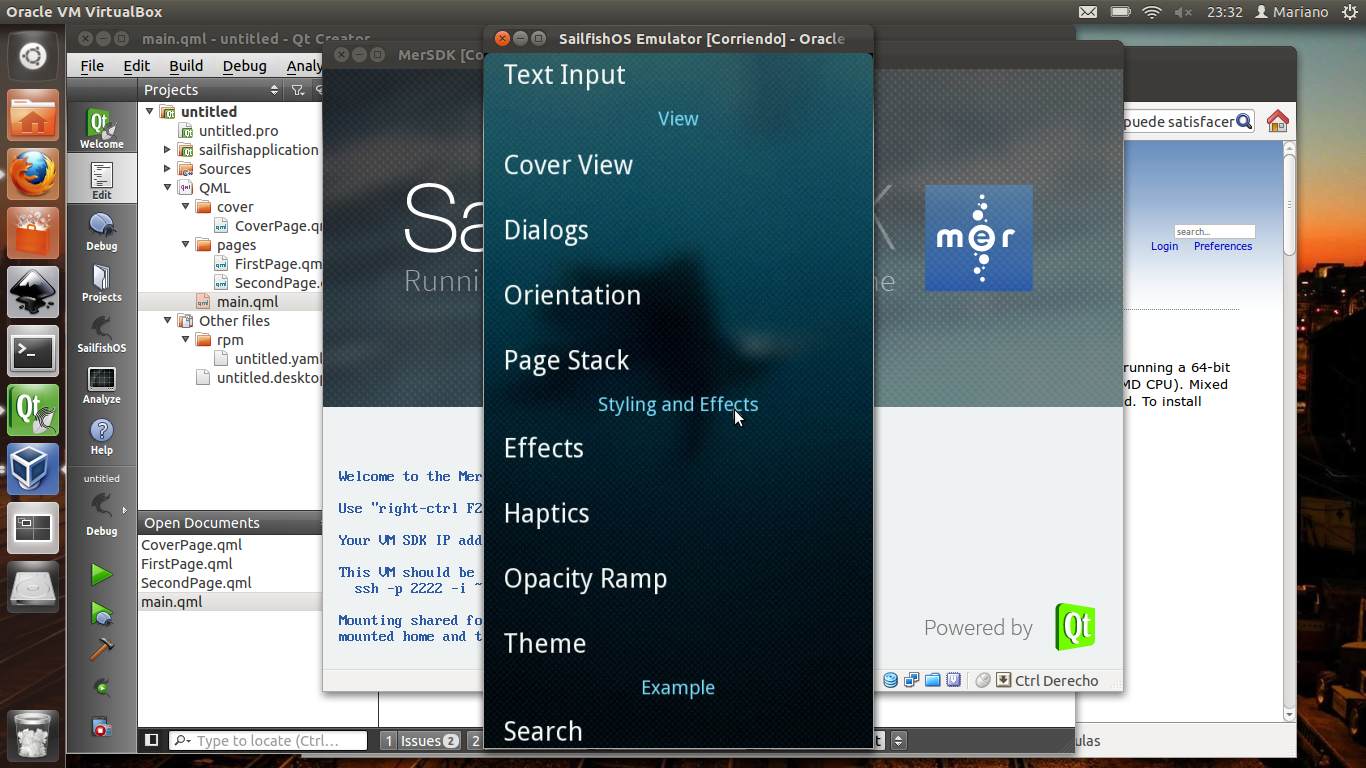The image size is (1366, 768).
Task: Open the File menu in Qt Creator
Action: pyautogui.click(x=92, y=66)
